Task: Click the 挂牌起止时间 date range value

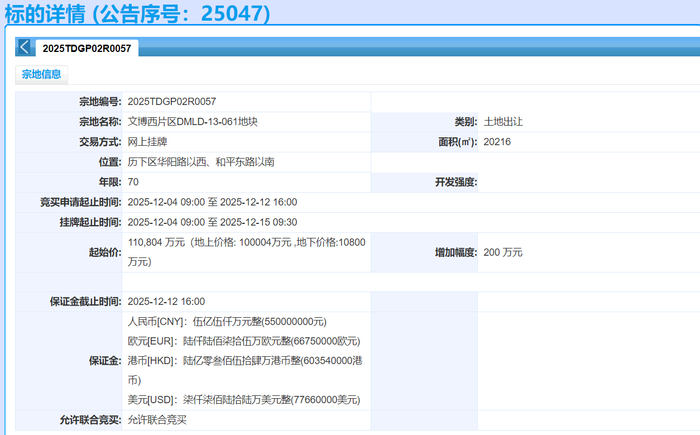Action: (x=212, y=222)
